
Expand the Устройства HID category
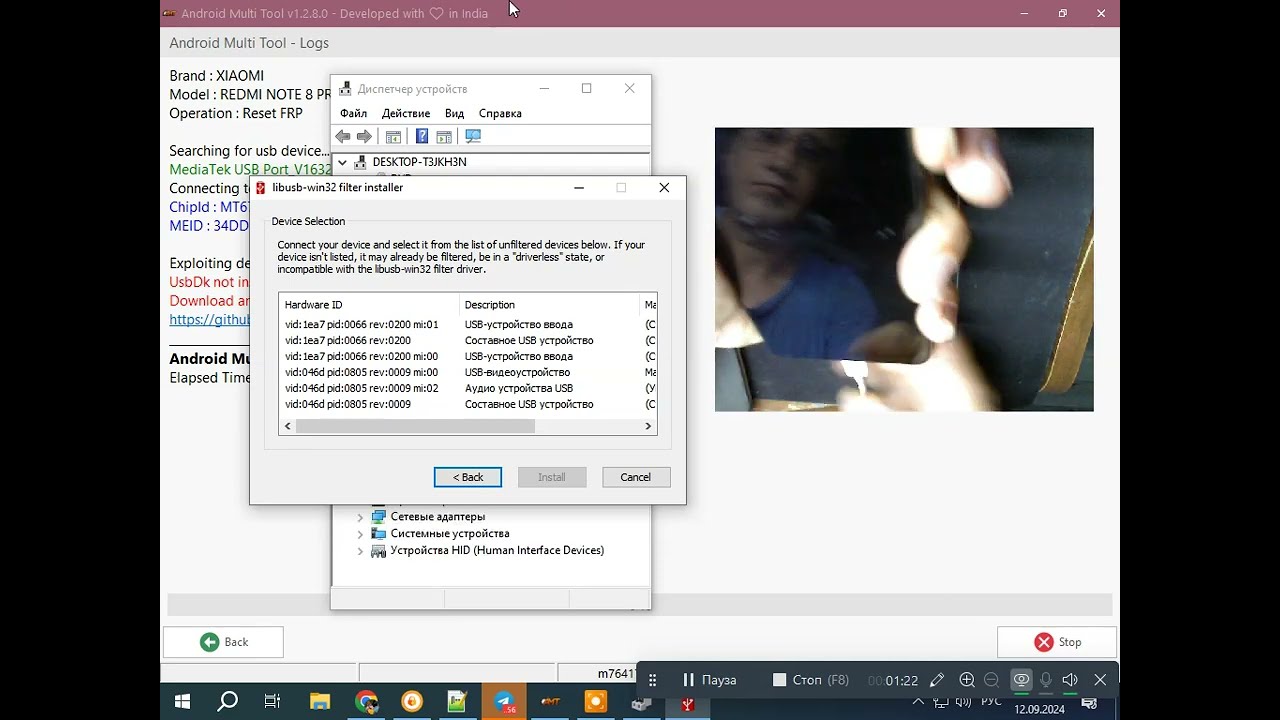click(360, 551)
